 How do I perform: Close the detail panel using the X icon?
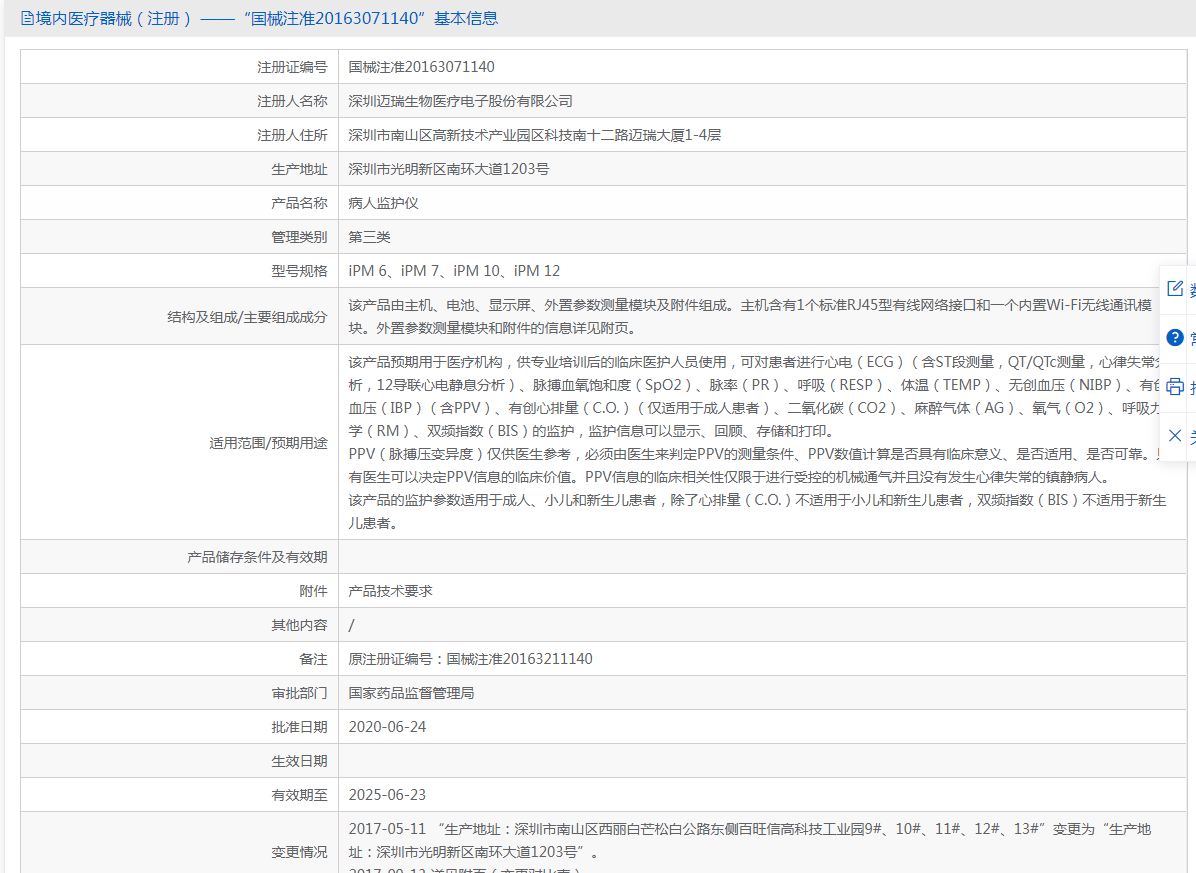point(1174,434)
